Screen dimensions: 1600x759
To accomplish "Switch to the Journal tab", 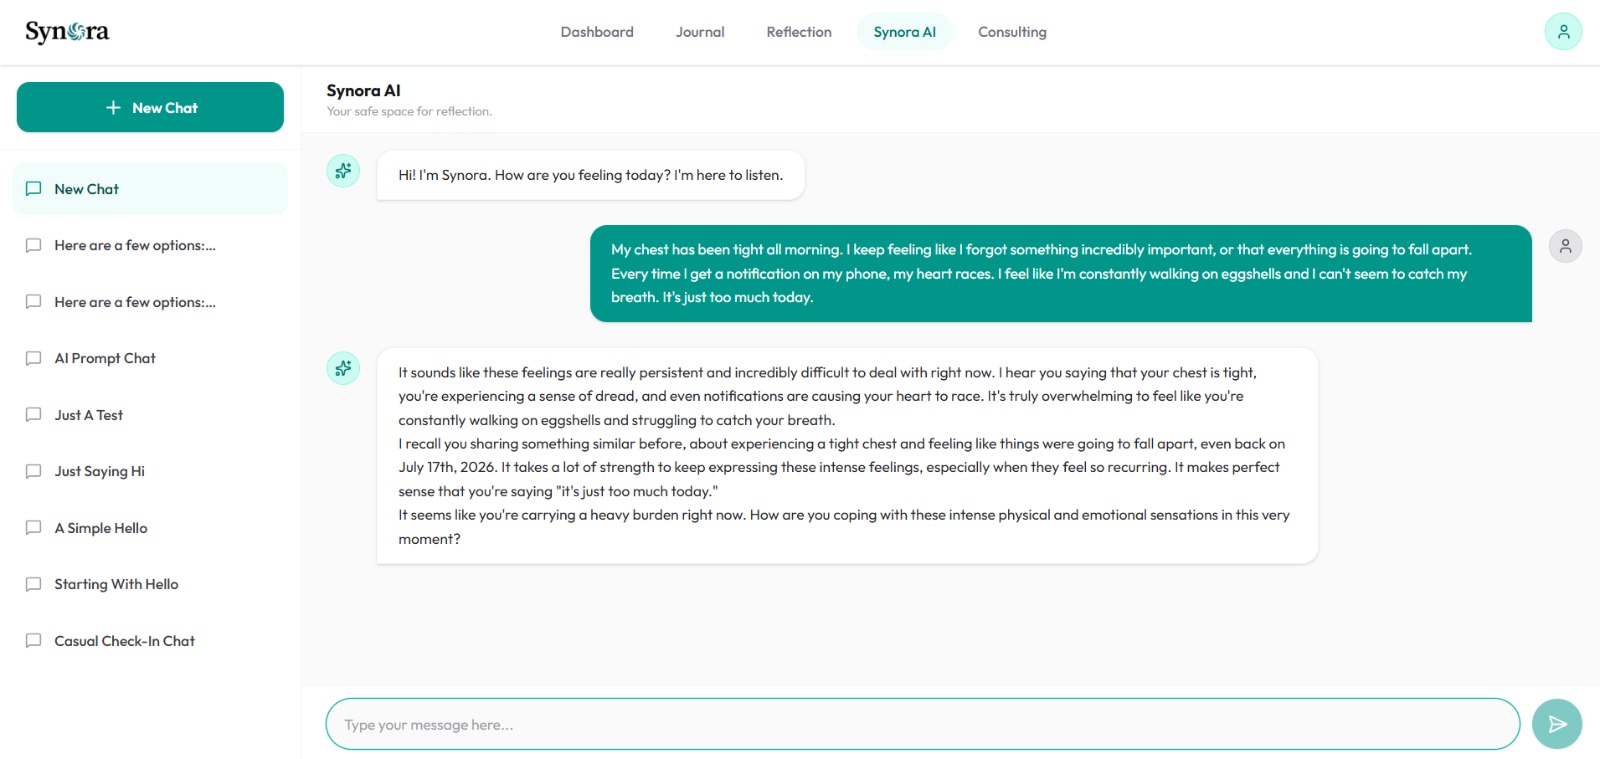I will [700, 32].
